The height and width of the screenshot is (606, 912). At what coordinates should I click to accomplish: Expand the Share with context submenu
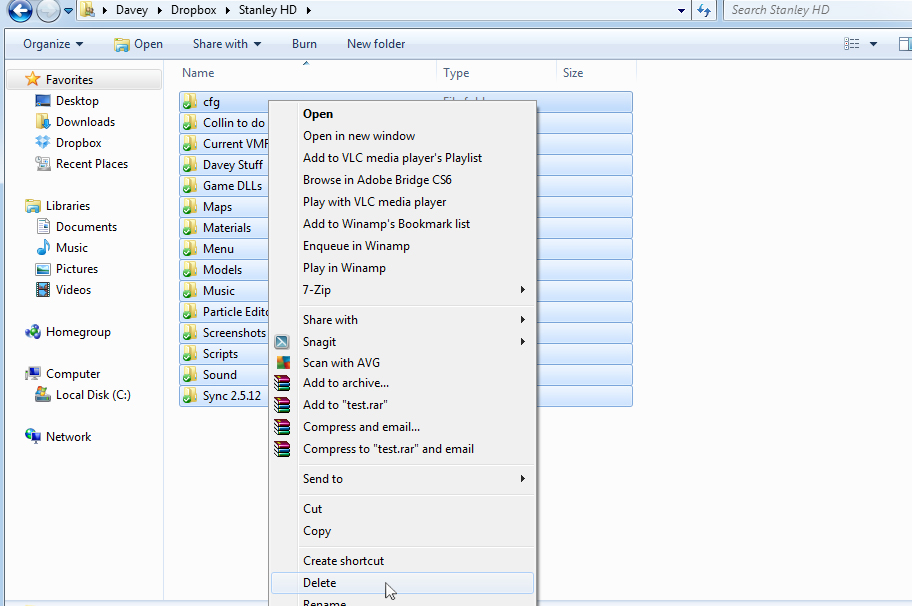(402, 320)
